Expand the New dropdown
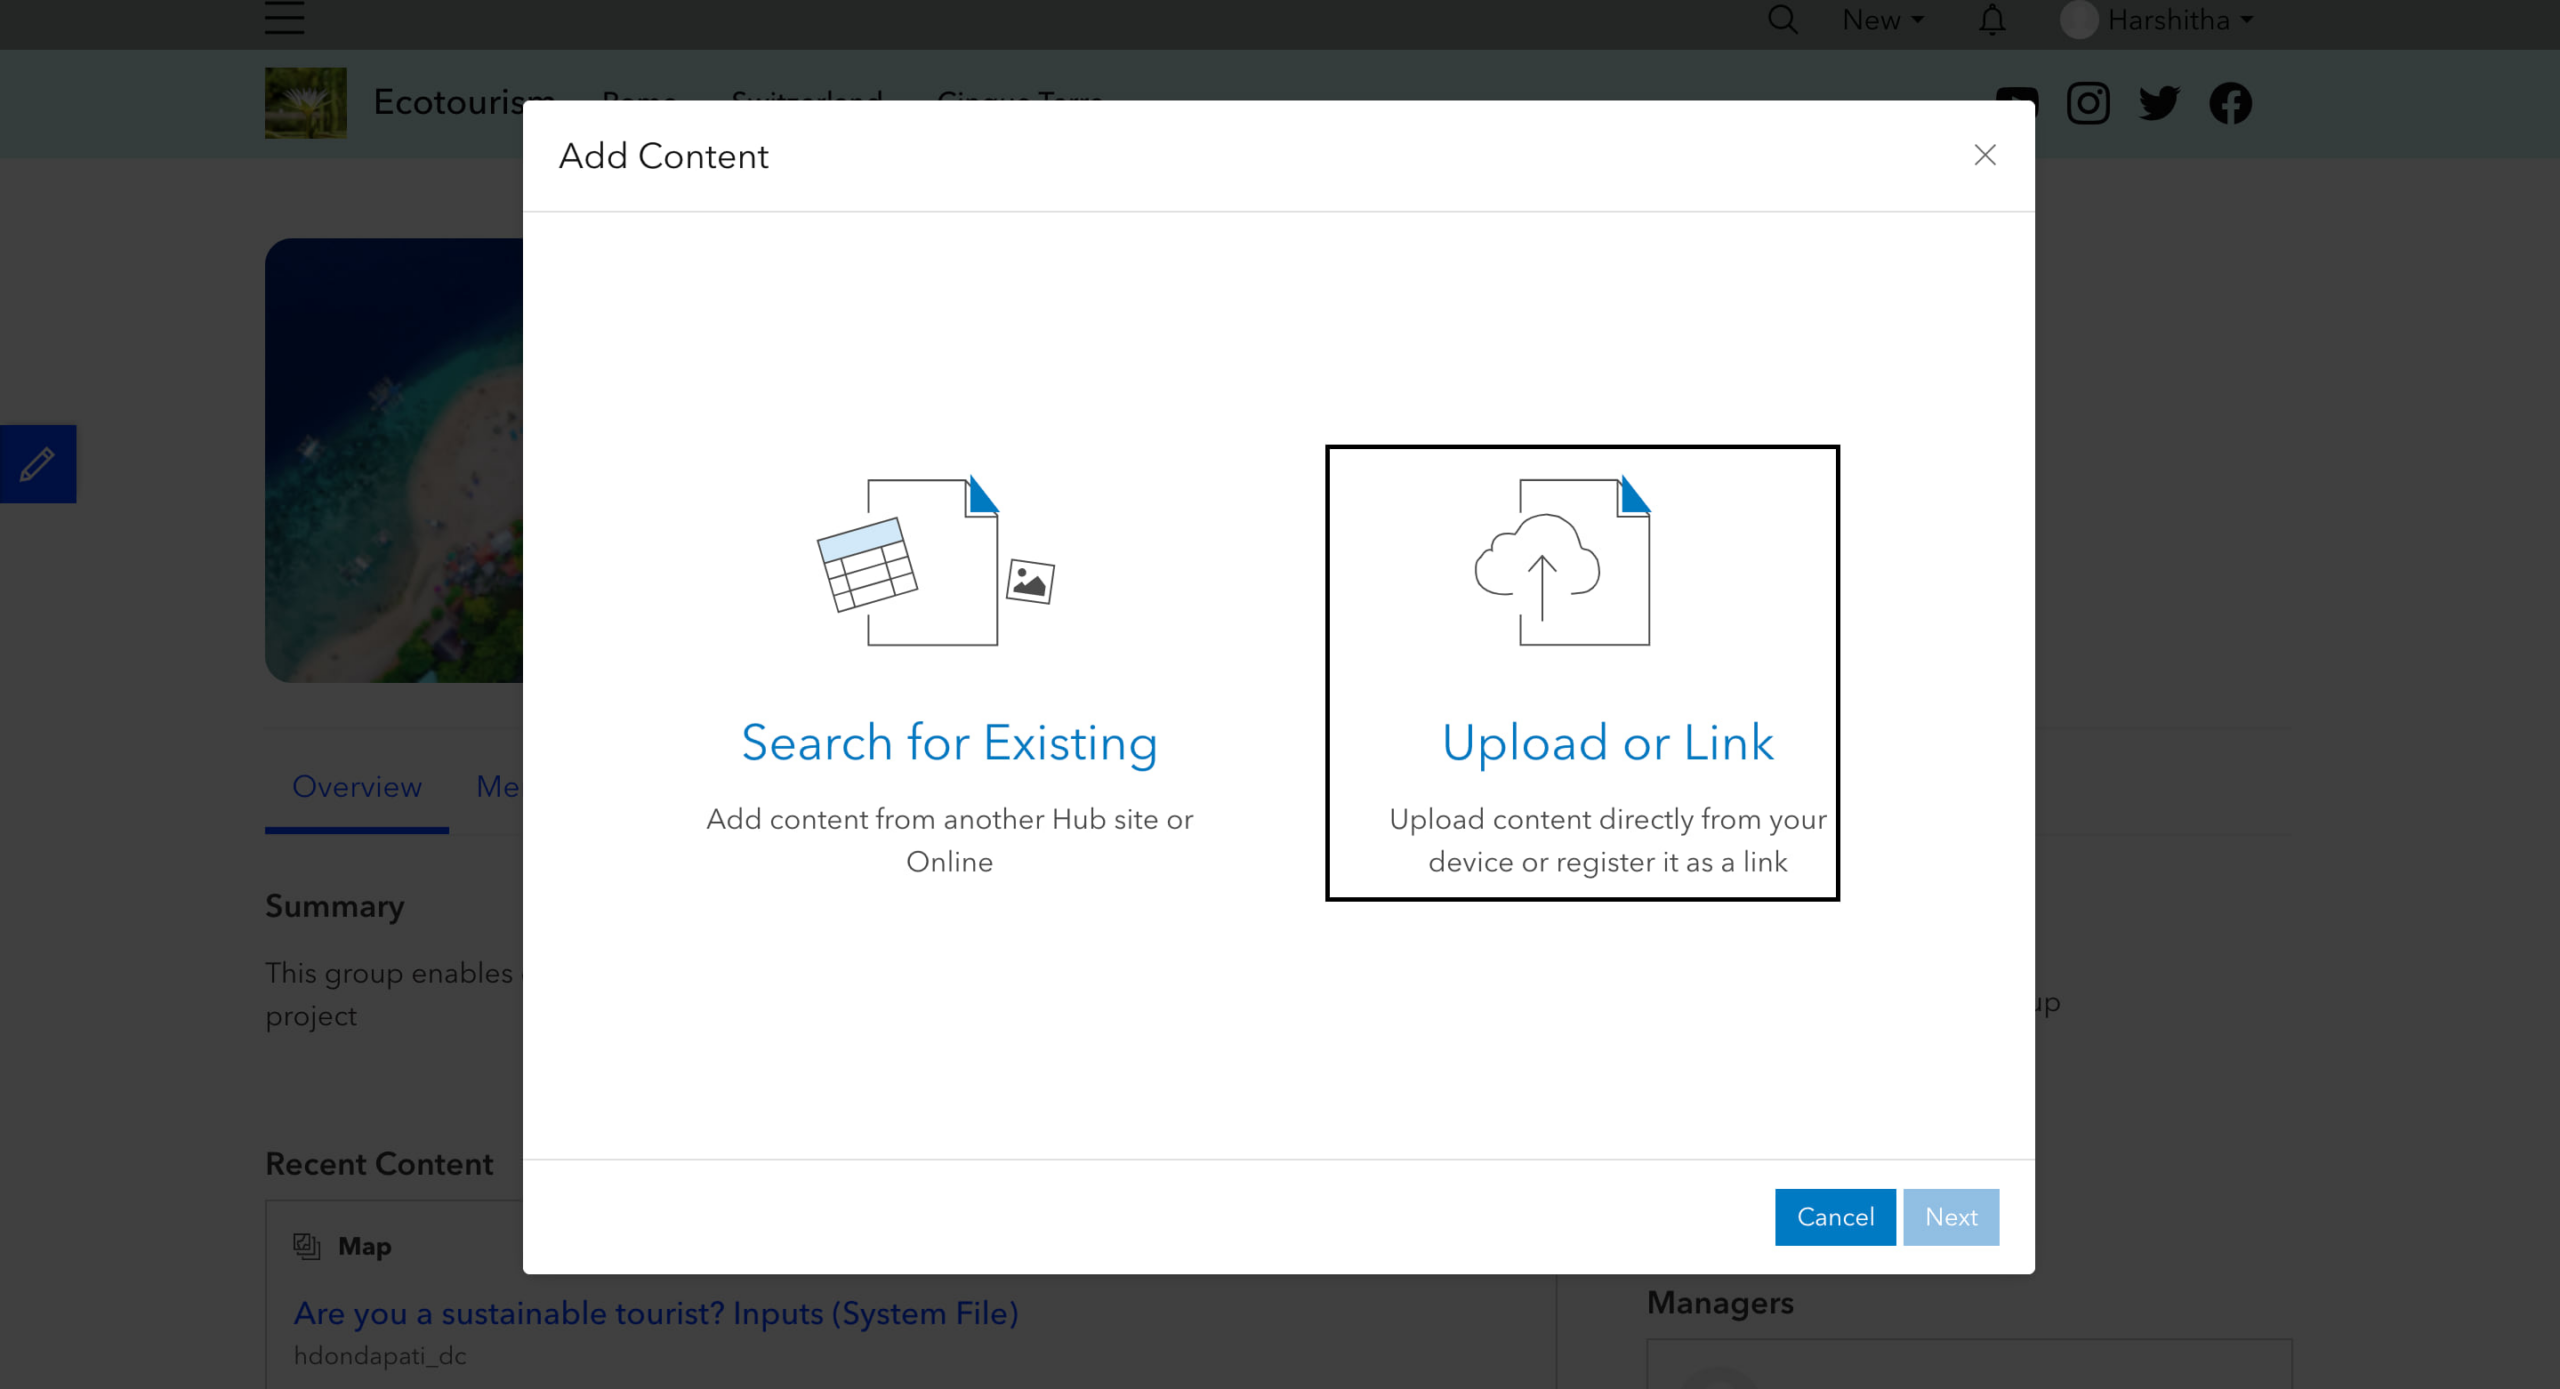 tap(1882, 20)
